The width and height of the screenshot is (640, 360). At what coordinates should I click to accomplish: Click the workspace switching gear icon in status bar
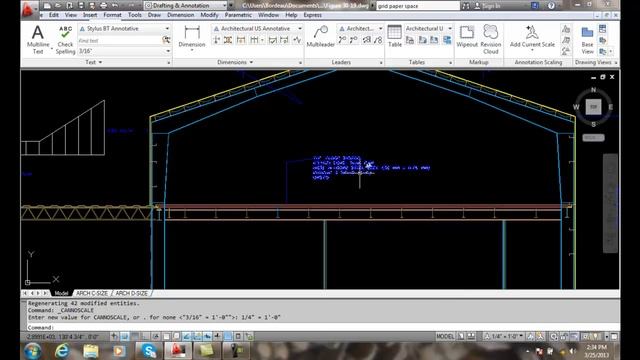click(x=553, y=336)
